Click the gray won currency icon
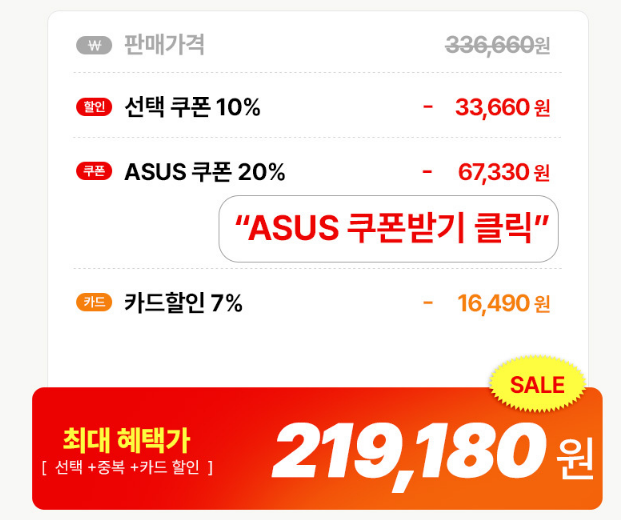 click(94, 45)
